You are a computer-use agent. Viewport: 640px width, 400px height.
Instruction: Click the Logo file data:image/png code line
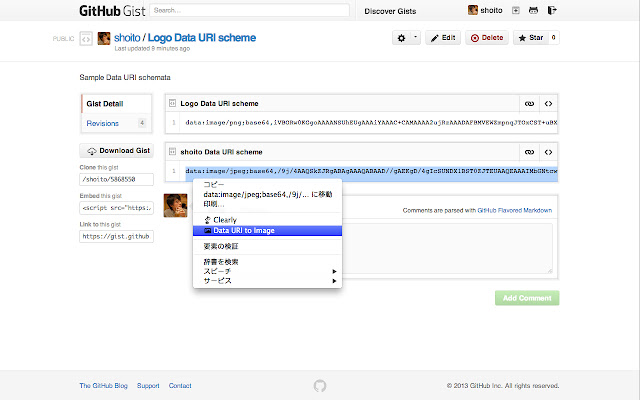371,122
